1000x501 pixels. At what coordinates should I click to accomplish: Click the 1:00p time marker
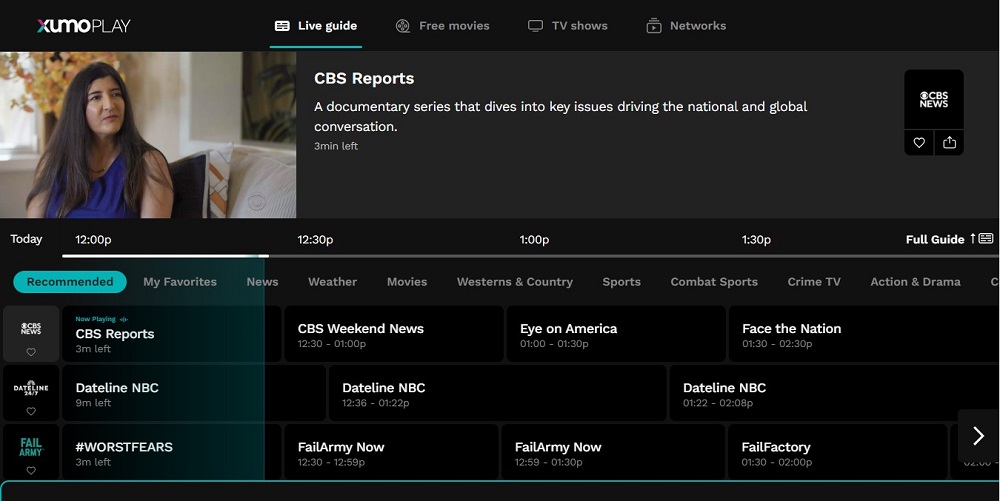click(x=534, y=240)
